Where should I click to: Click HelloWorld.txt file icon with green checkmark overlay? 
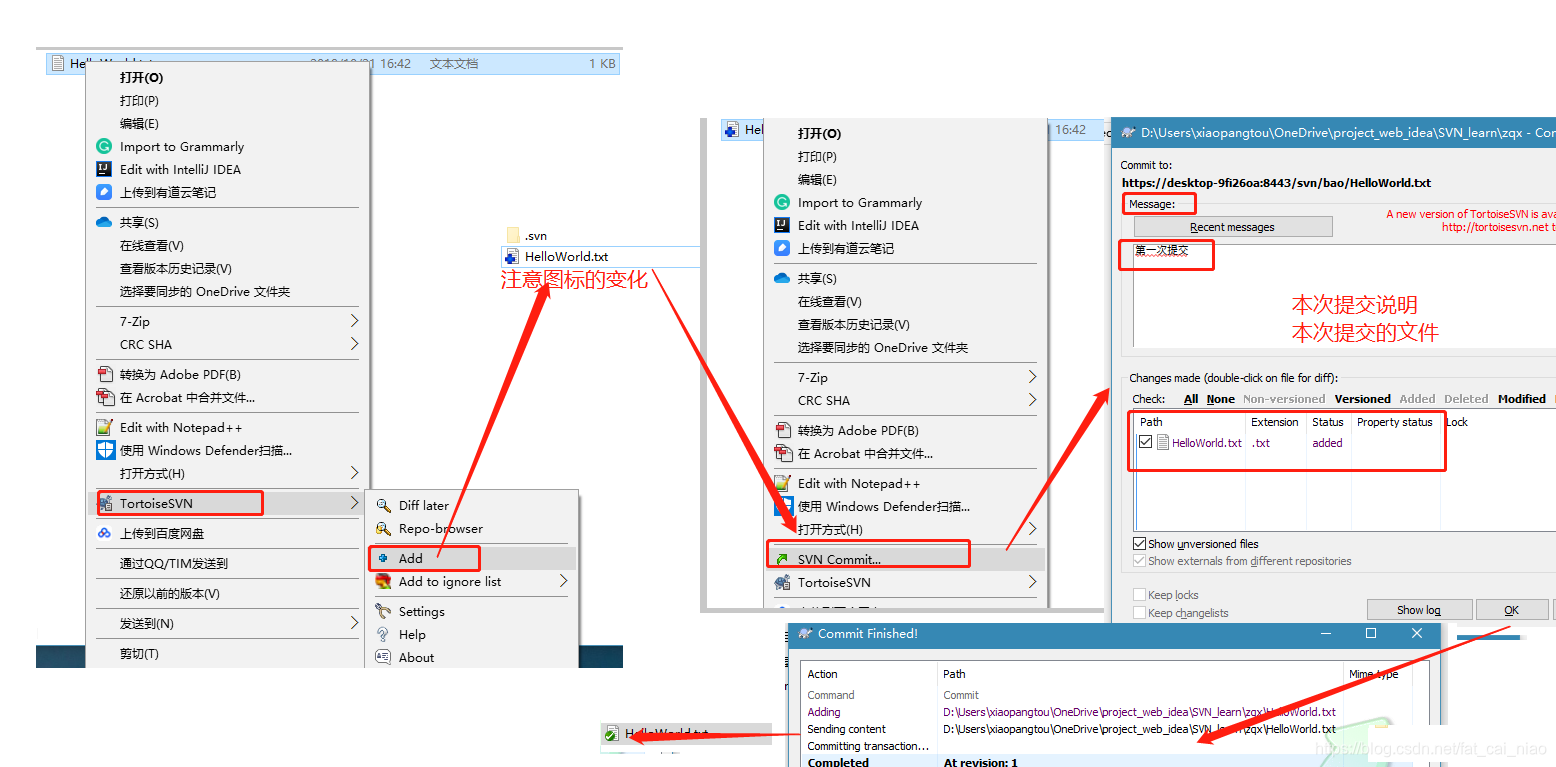tap(611, 734)
